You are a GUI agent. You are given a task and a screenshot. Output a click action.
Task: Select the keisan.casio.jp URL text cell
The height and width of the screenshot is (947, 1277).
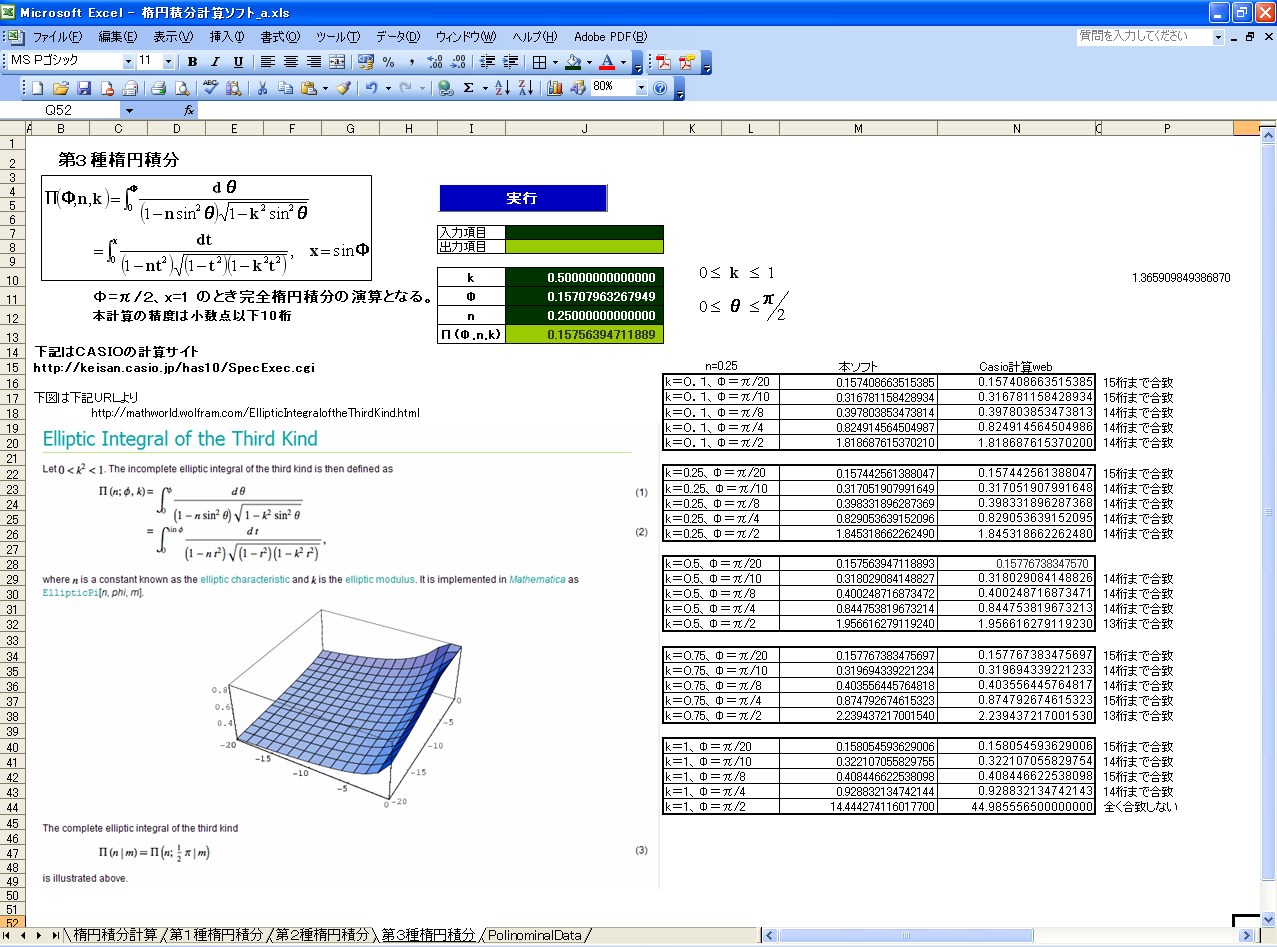pos(174,367)
